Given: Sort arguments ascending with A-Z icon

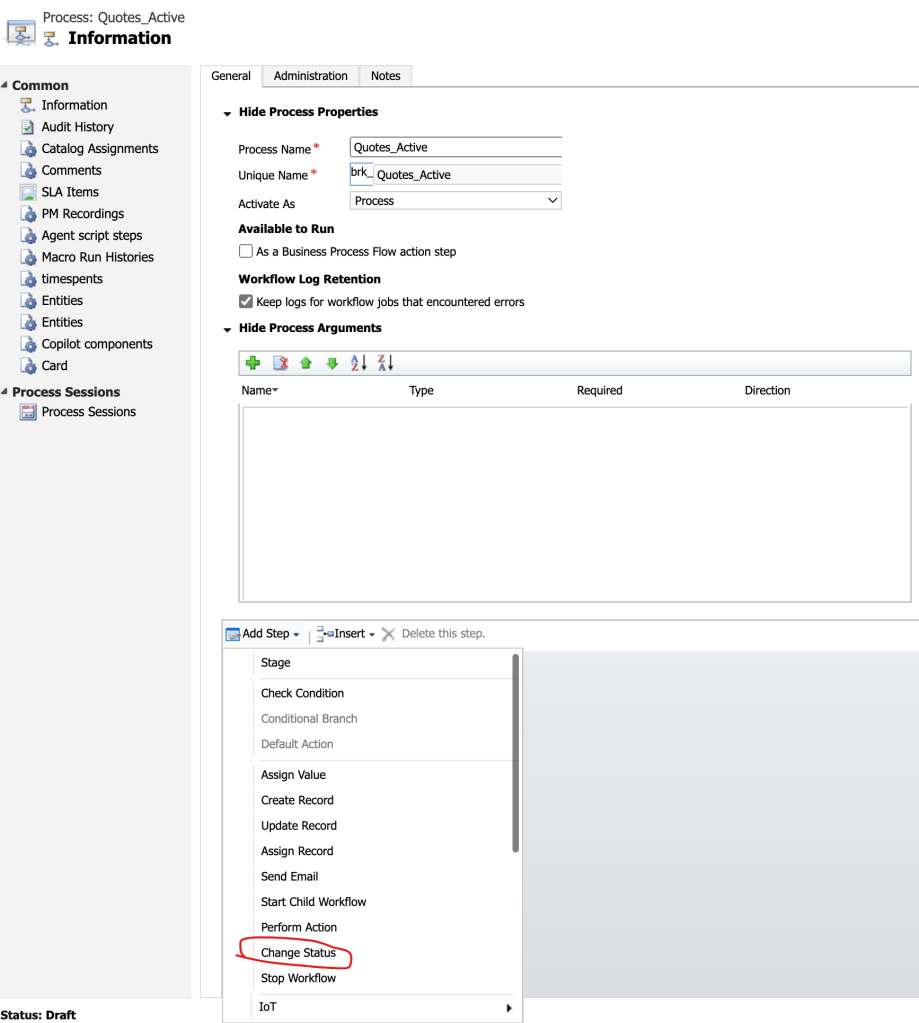Looking at the screenshot, I should point(359,364).
